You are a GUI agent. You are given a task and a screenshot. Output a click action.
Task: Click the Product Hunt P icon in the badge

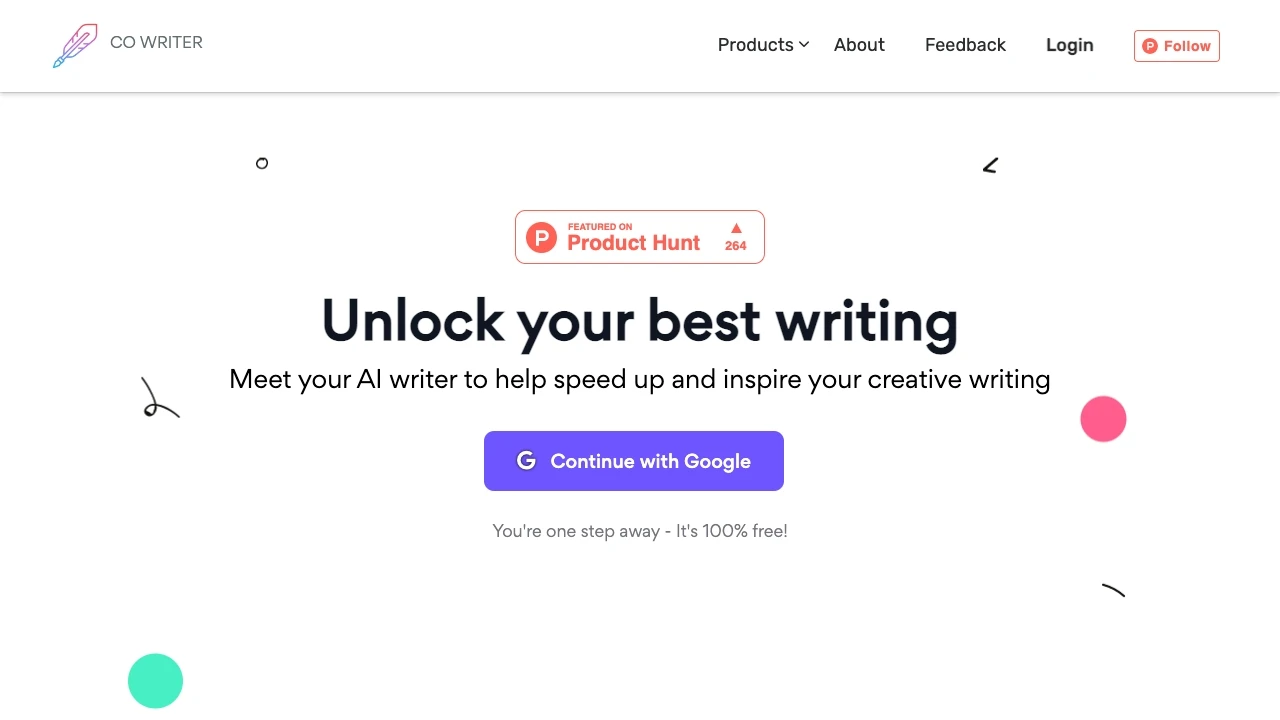541,237
